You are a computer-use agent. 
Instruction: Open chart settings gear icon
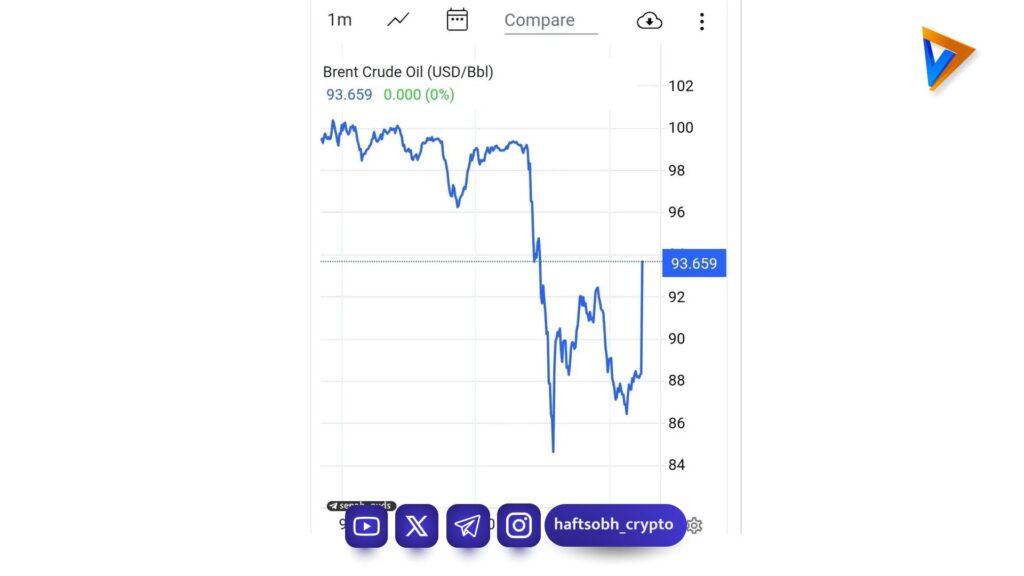click(695, 525)
